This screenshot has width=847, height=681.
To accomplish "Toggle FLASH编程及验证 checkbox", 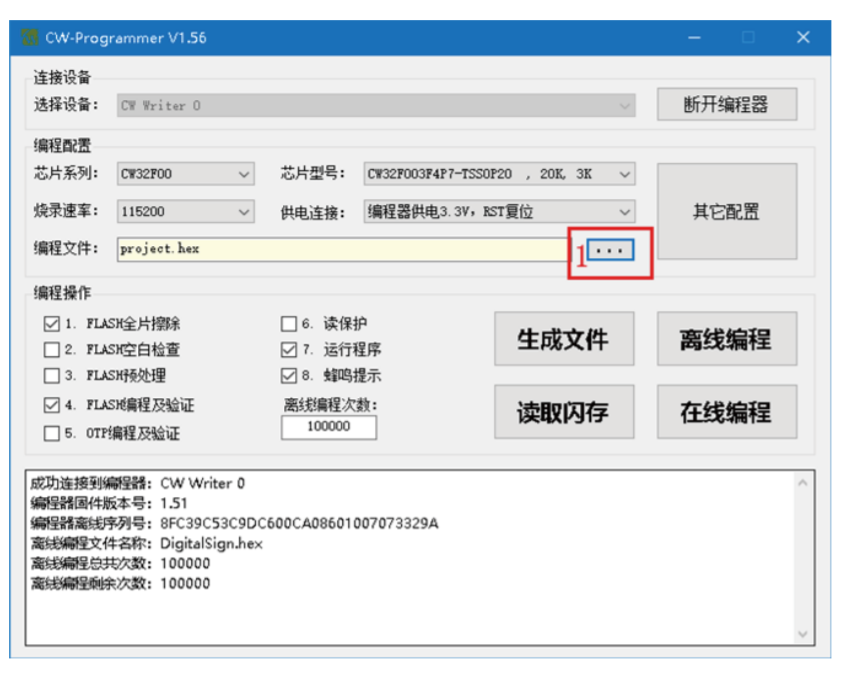I will pyautogui.click(x=52, y=405).
